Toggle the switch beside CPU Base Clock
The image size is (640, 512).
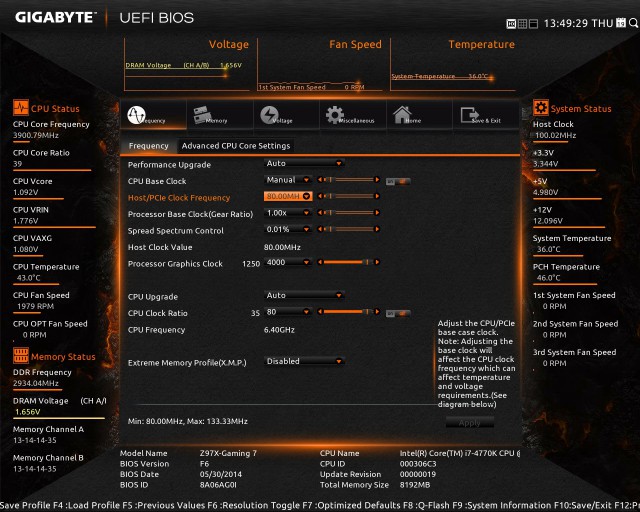pyautogui.click(x=398, y=181)
